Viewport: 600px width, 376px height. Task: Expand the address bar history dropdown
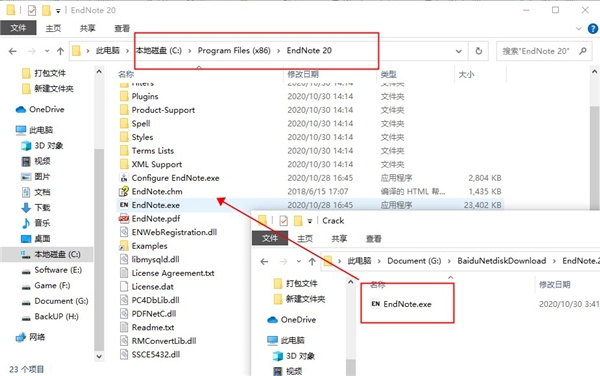click(458, 51)
